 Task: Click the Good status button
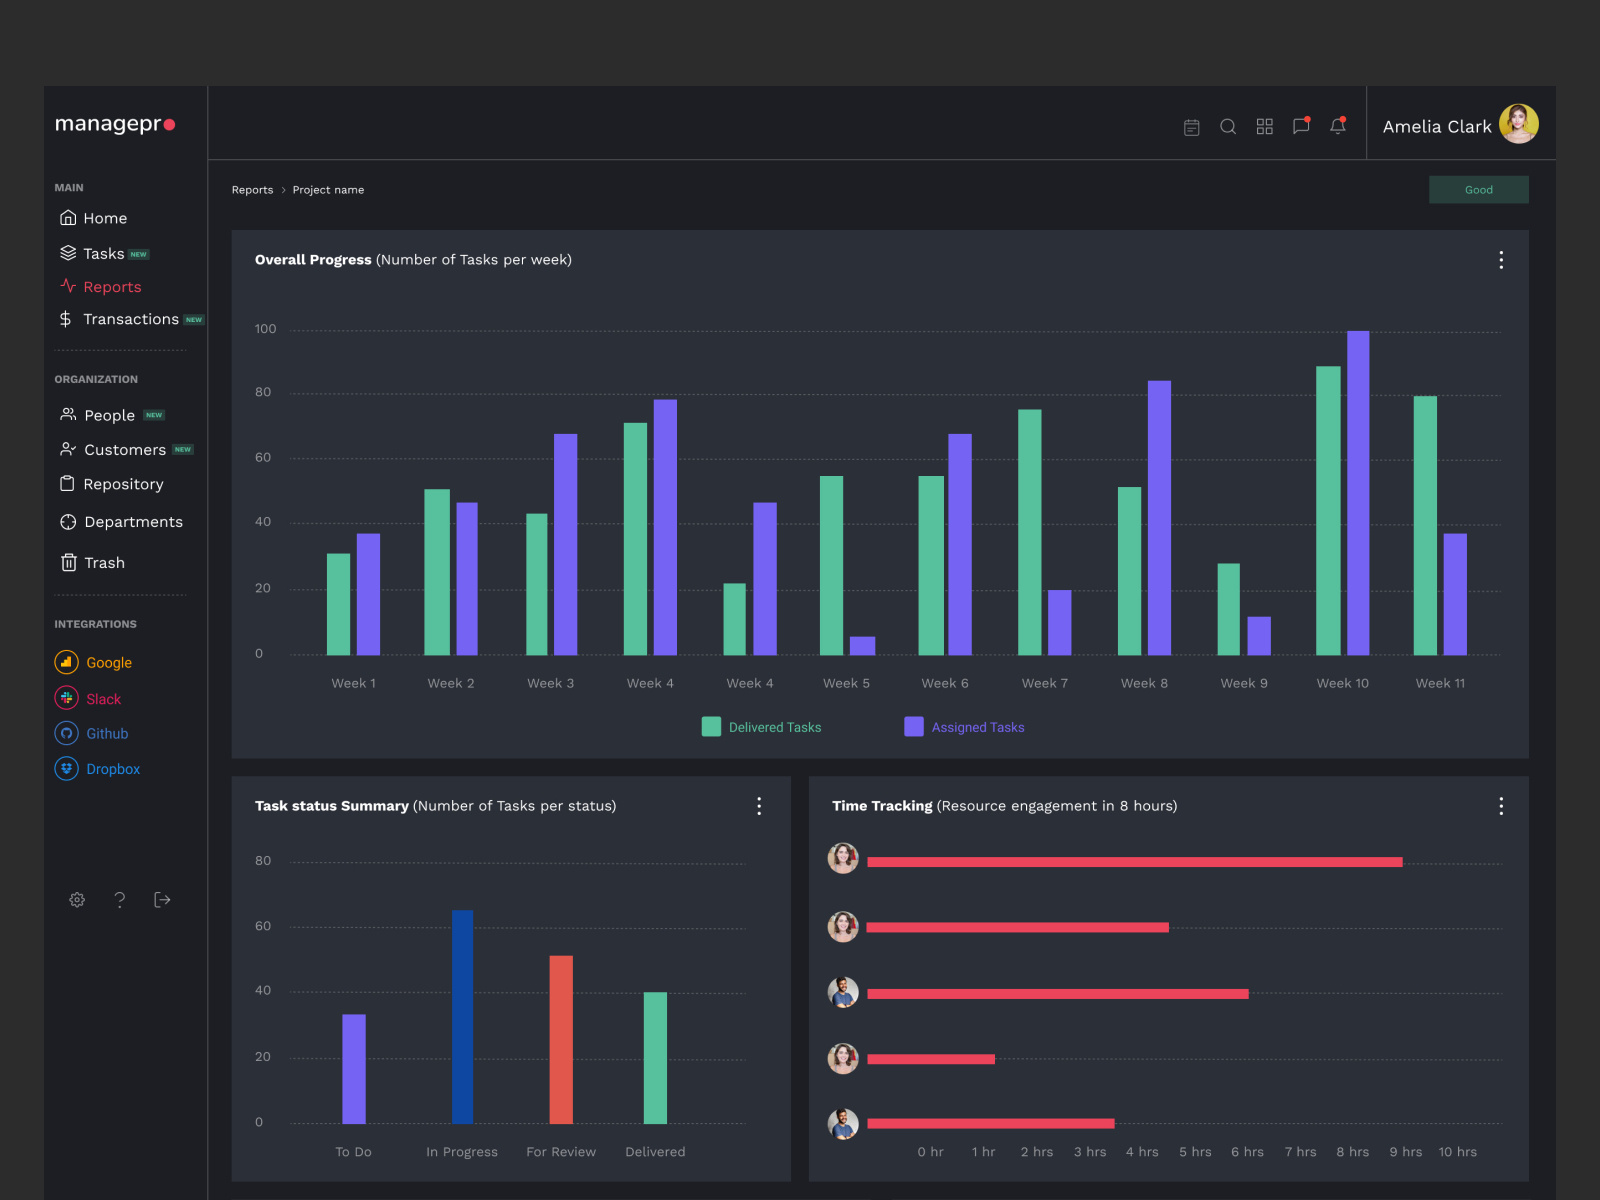[x=1479, y=189]
